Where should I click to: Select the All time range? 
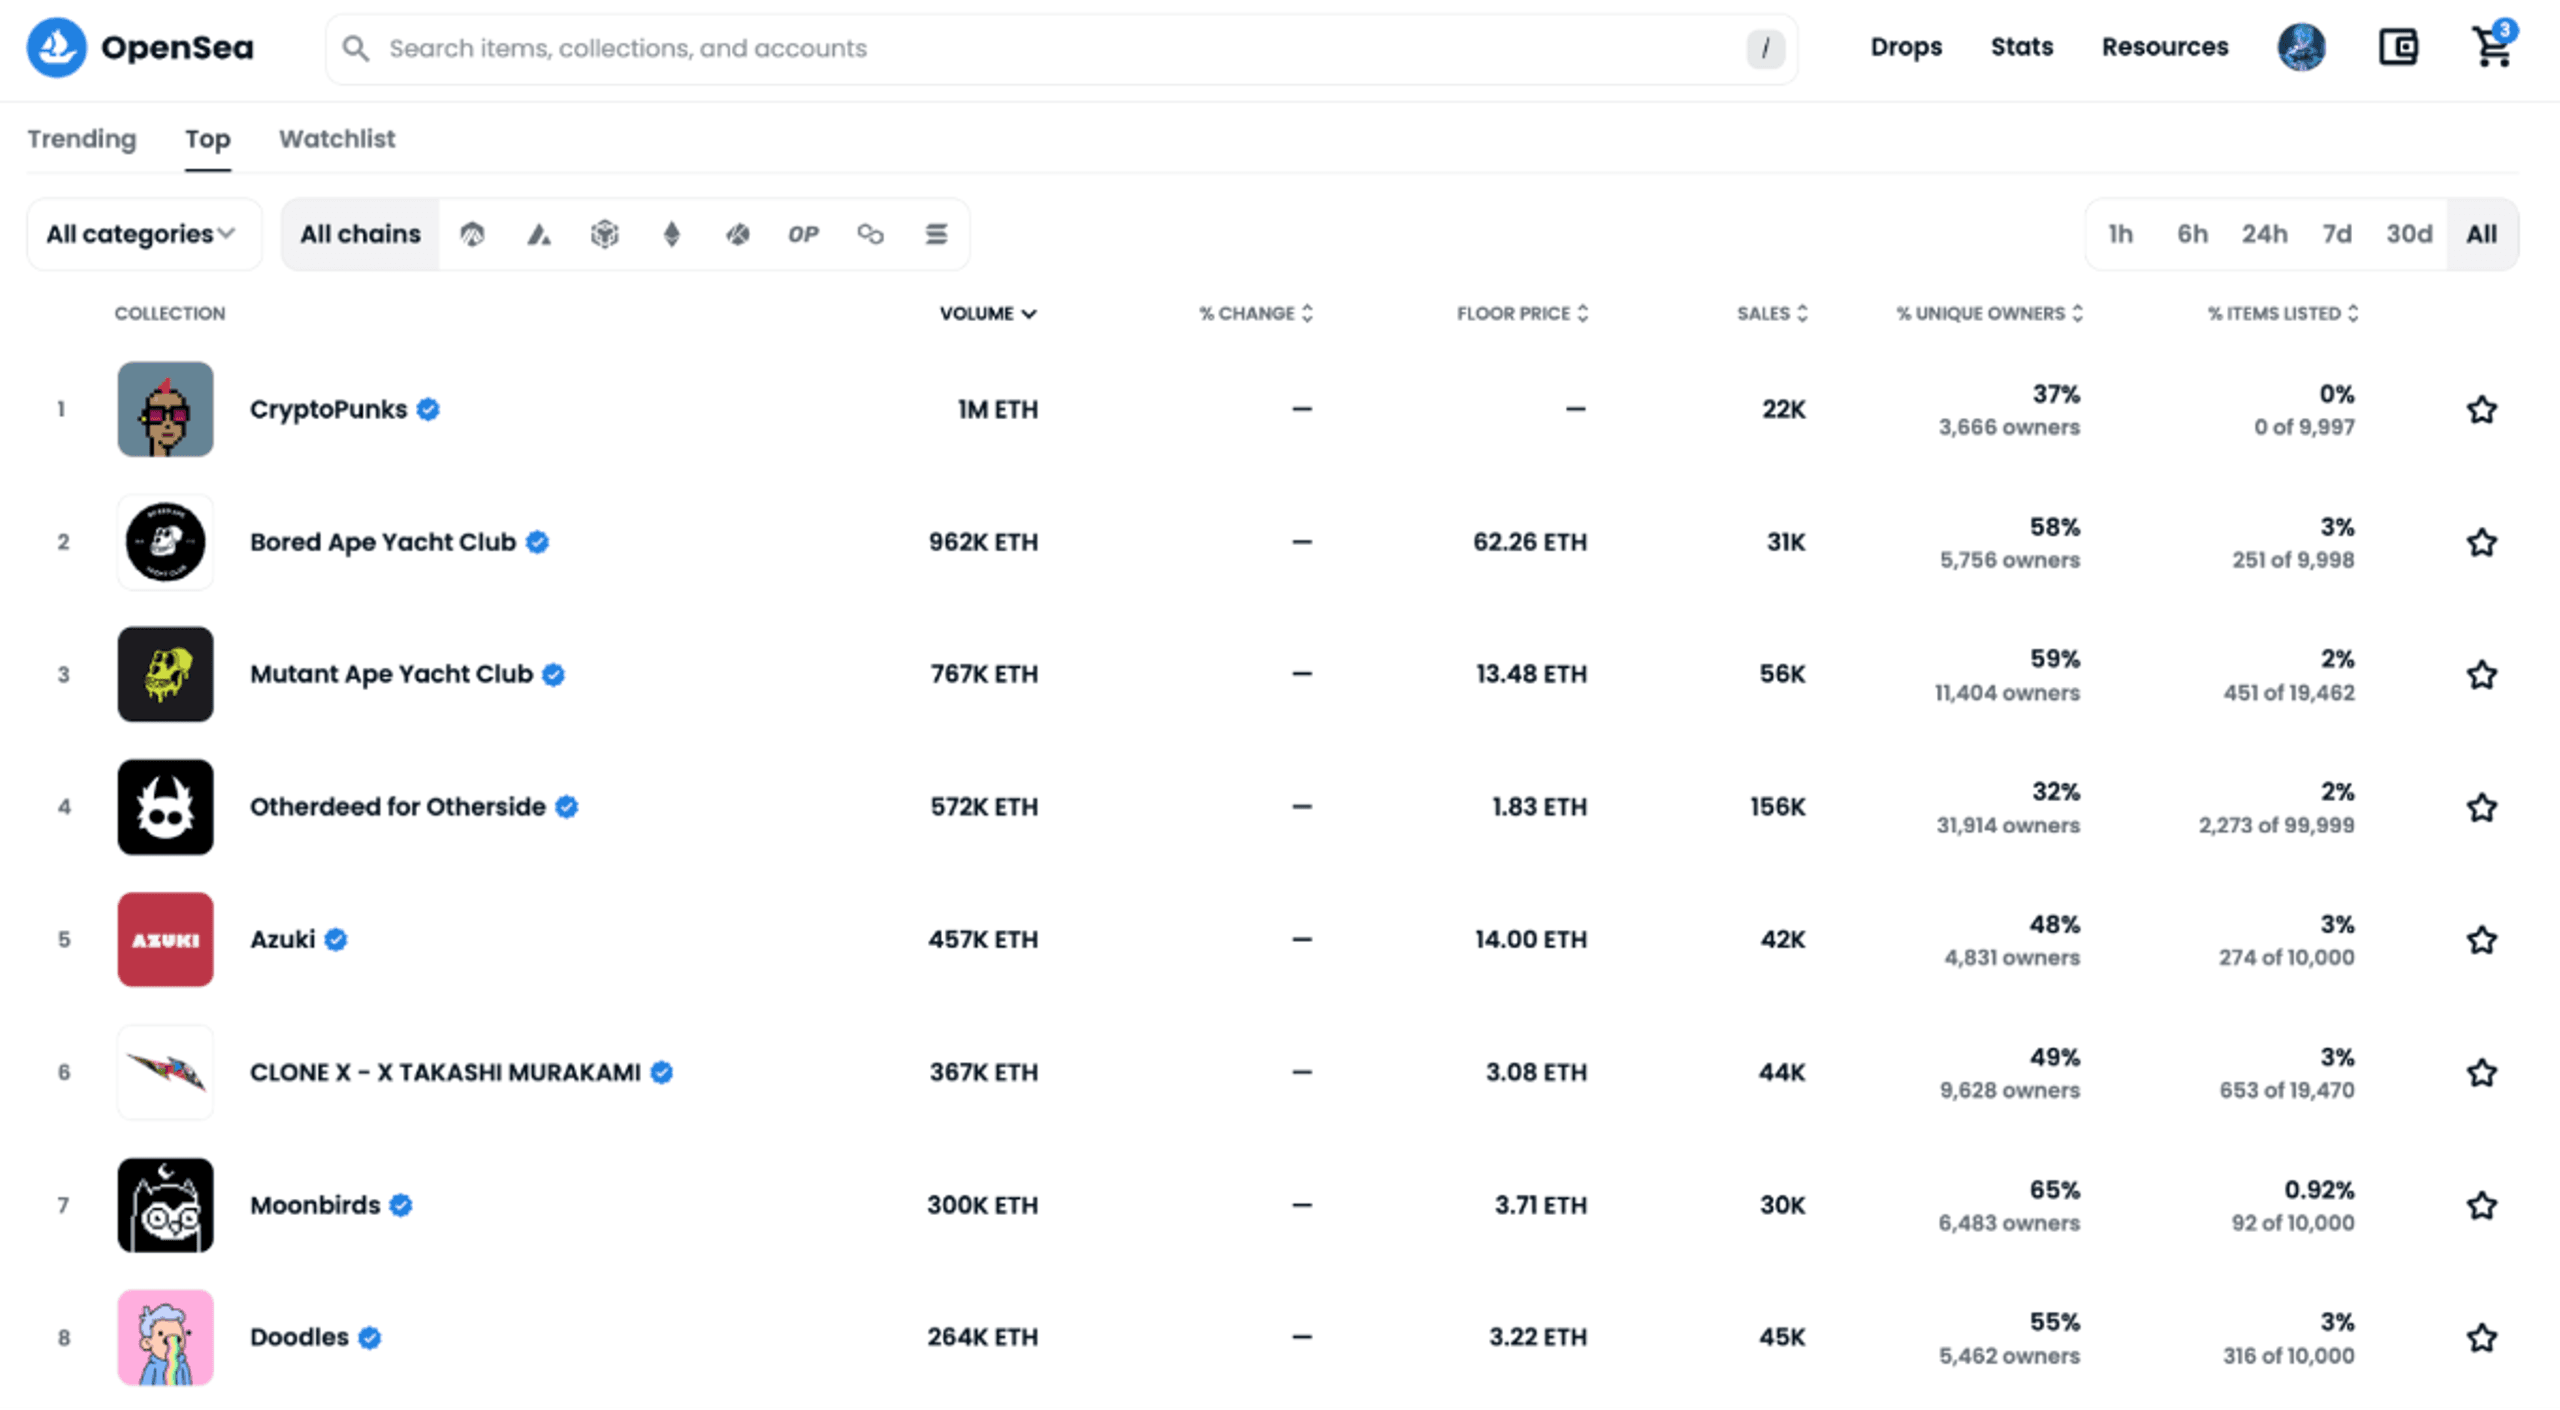[x=2481, y=234]
